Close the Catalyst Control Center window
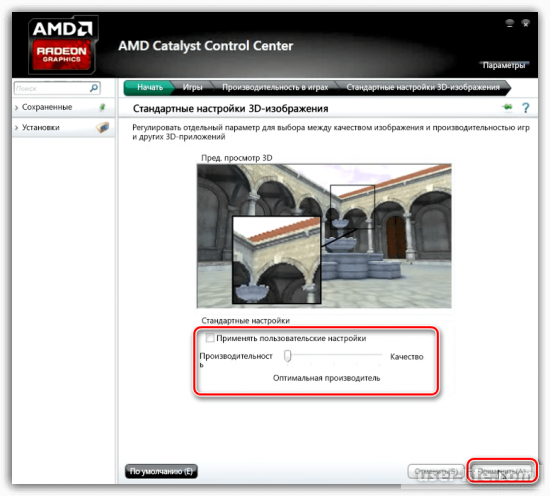This screenshot has width=550, height=496. coord(525,24)
